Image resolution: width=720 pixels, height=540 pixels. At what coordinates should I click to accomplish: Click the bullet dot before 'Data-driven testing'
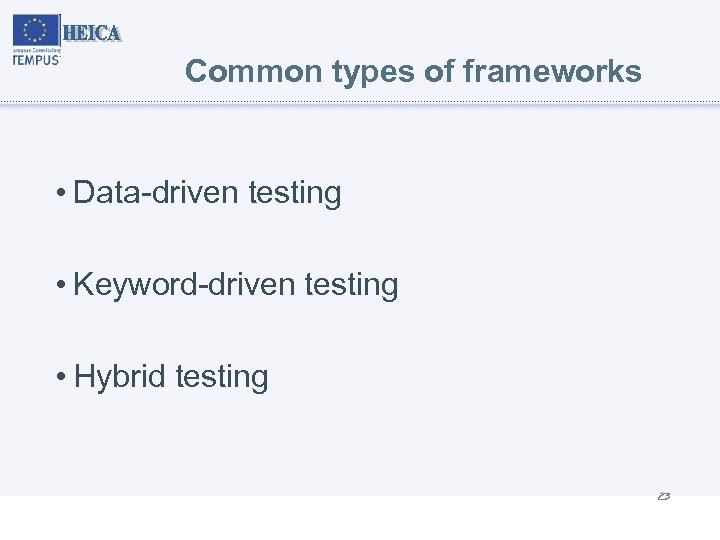[x=62, y=193]
